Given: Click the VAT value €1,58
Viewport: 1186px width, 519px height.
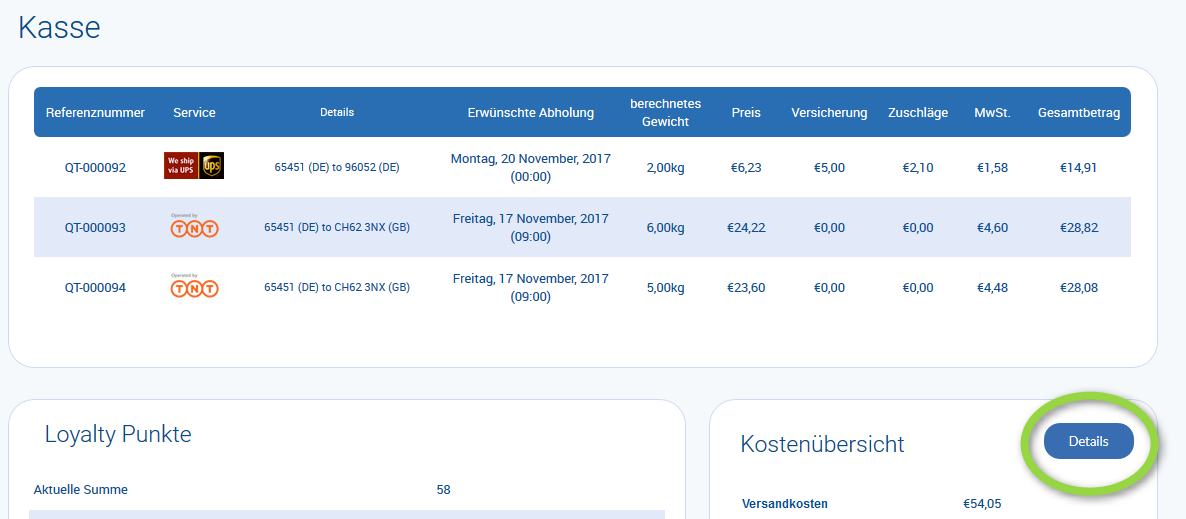Looking at the screenshot, I should tap(993, 167).
